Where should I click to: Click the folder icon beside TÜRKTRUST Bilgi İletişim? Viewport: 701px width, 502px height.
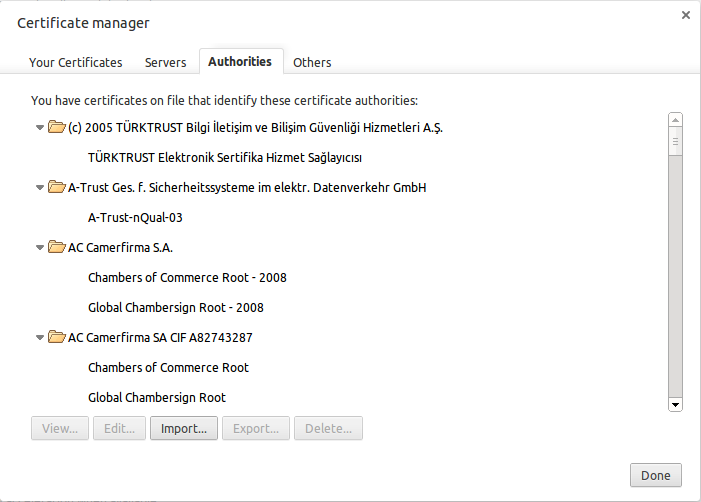click(x=57, y=127)
